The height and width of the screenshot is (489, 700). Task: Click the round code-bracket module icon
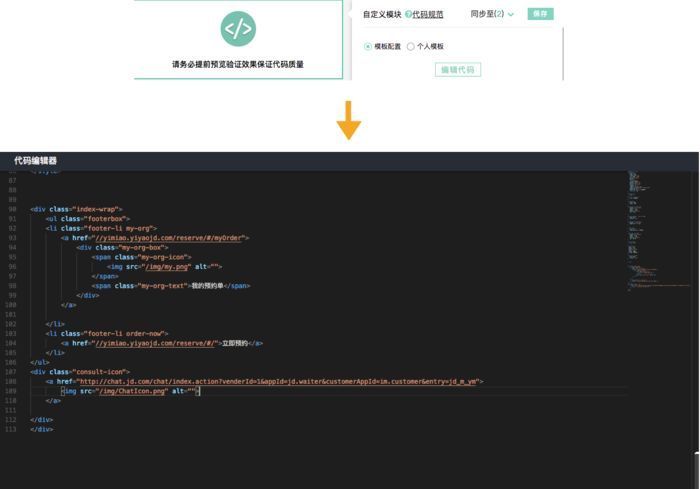click(x=238, y=28)
